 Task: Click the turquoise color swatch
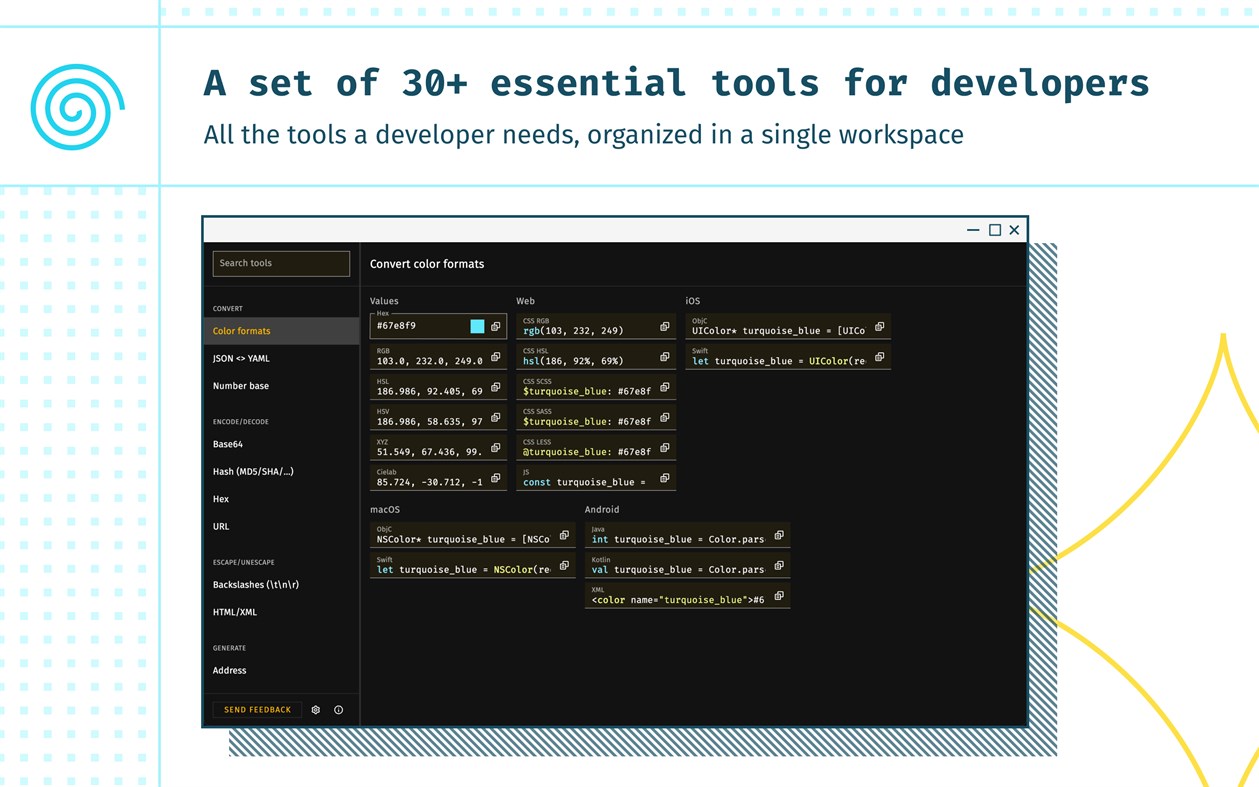[x=475, y=325]
